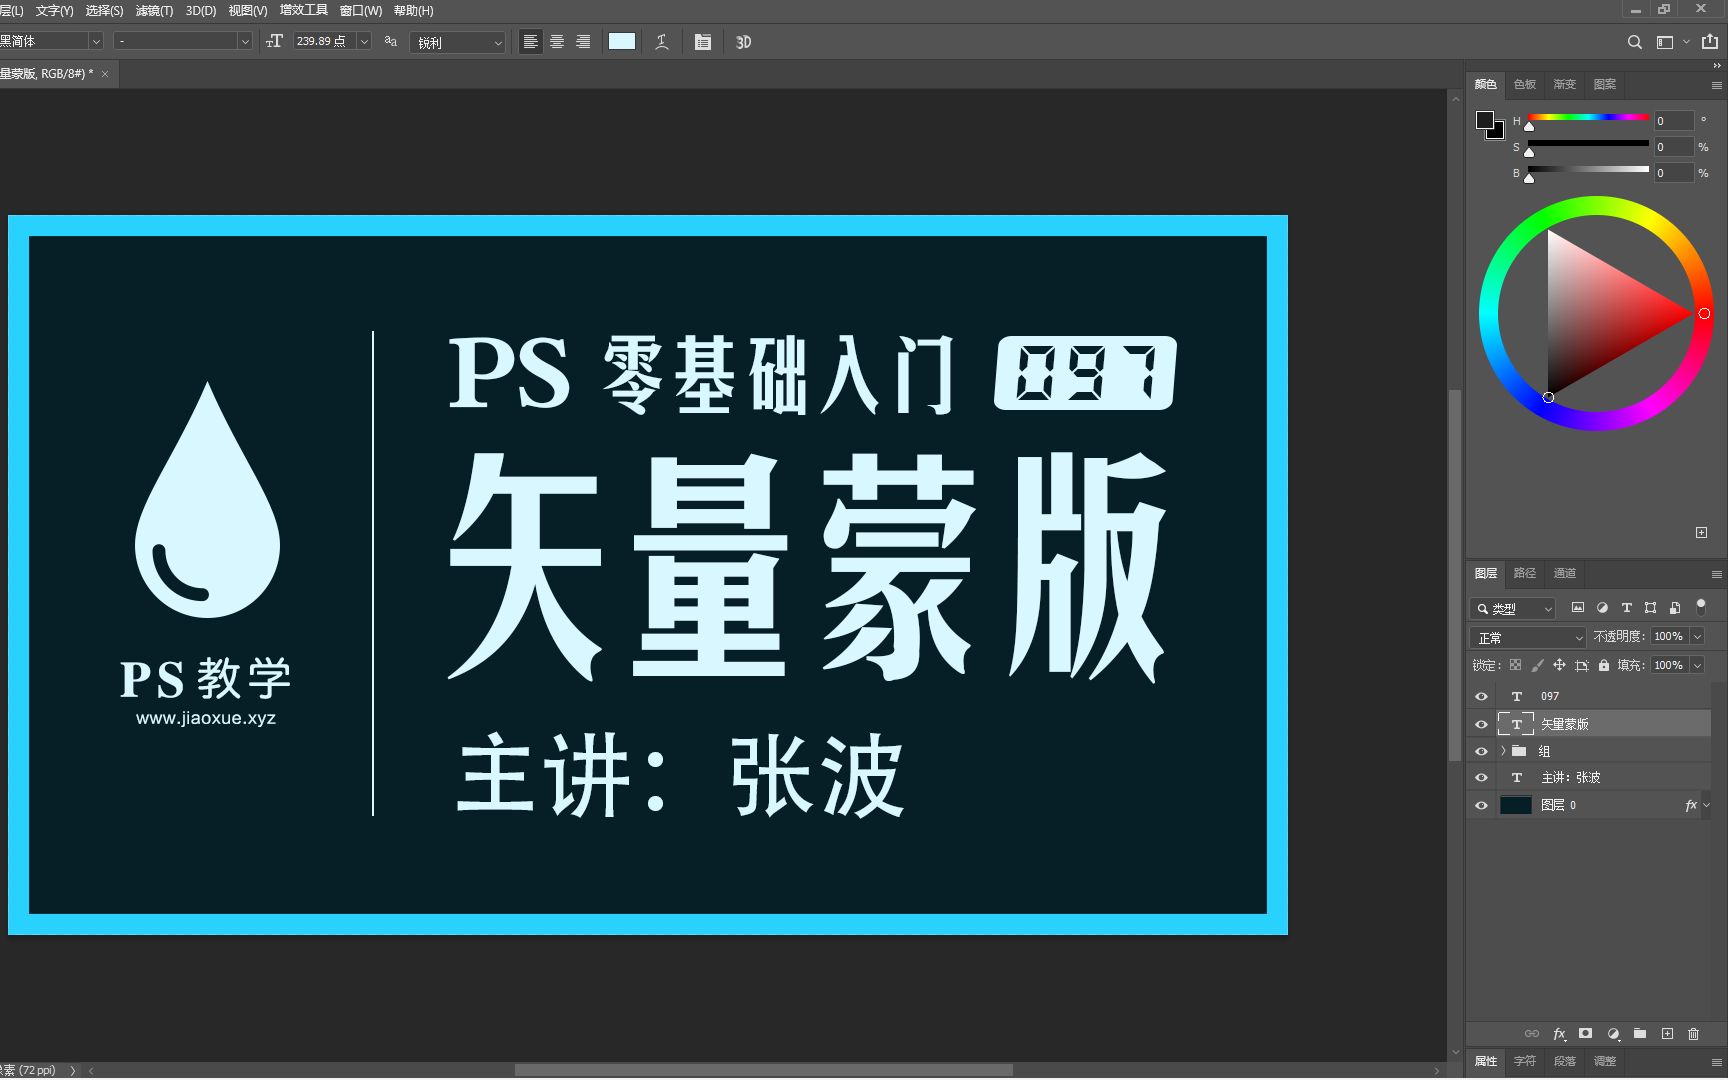Hide the 图层 0 layer visibility eye
Viewport: 1728px width, 1080px height.
(x=1481, y=805)
